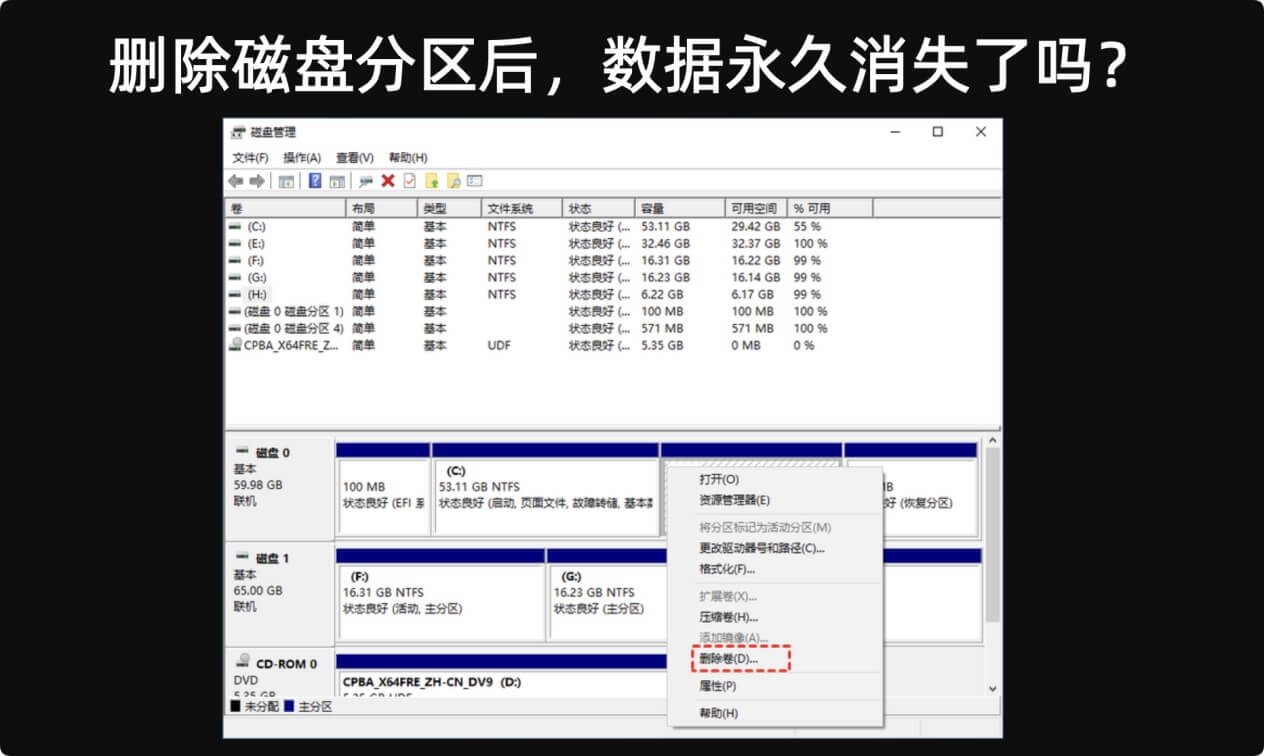Toggle the Show/Hide Console Tree toolbar icon
Viewport: 1264px width, 756px height.
tap(289, 181)
